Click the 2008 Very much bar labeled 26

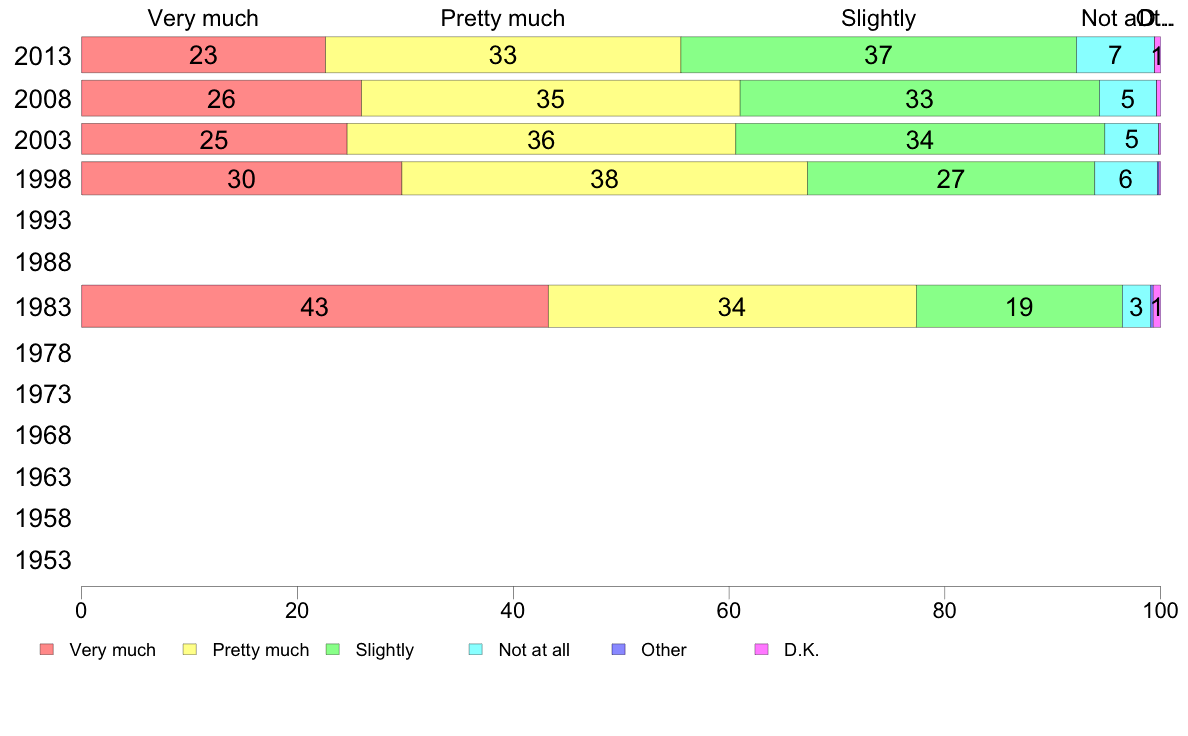click(x=221, y=99)
